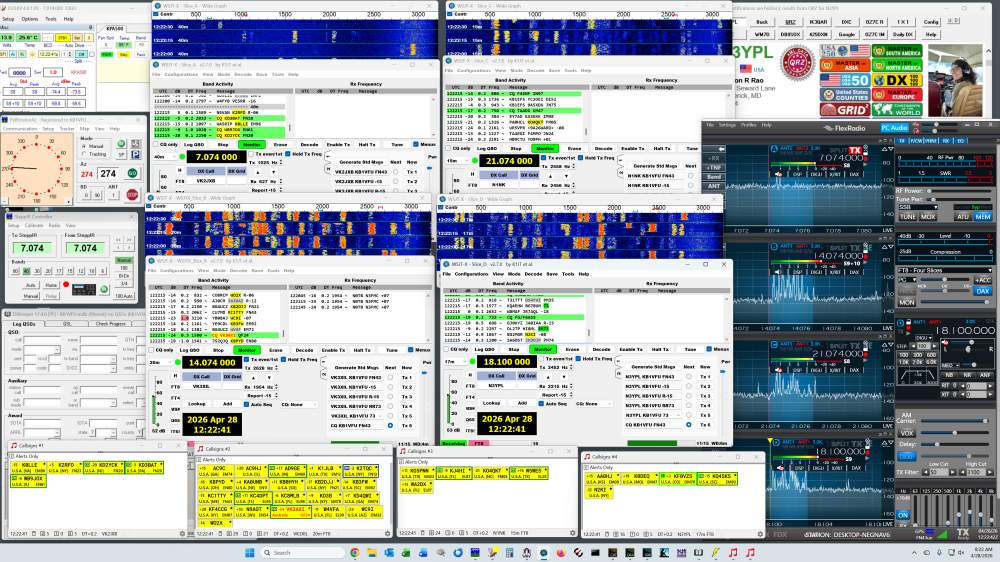The image size is (1000, 562).
Task: Select the 40 band button in SteppIR Controller
Action: (x=26, y=271)
